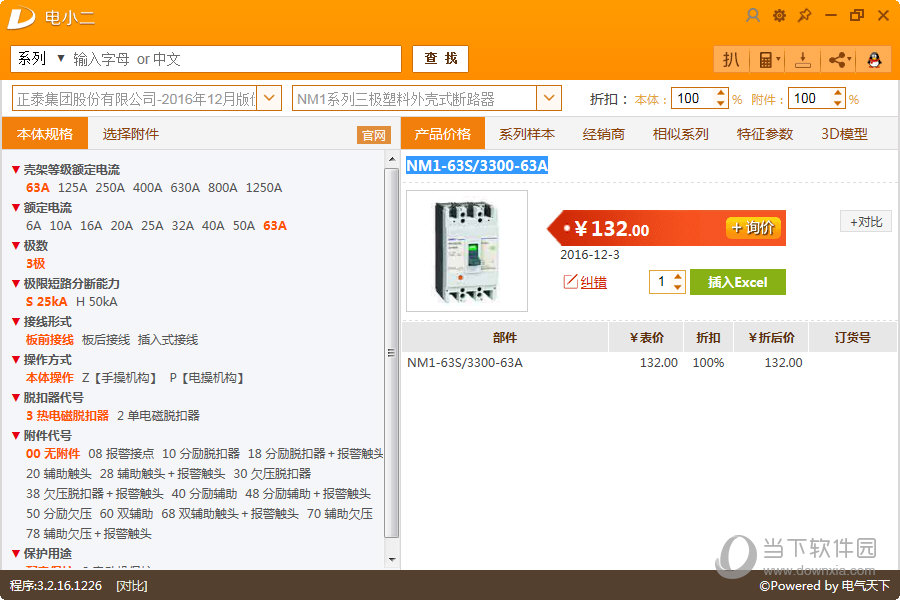This screenshot has width=900, height=600.
Task: Open the share icon menu
Action: [x=838, y=59]
